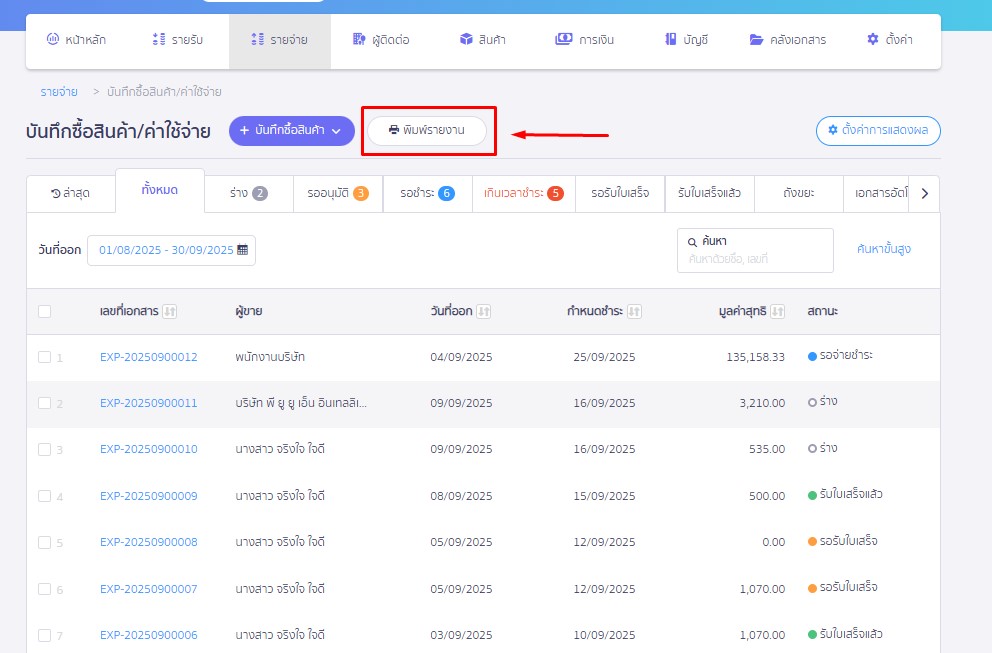Open document EXP-20250900007
This screenshot has width=992, height=653.
(x=149, y=589)
